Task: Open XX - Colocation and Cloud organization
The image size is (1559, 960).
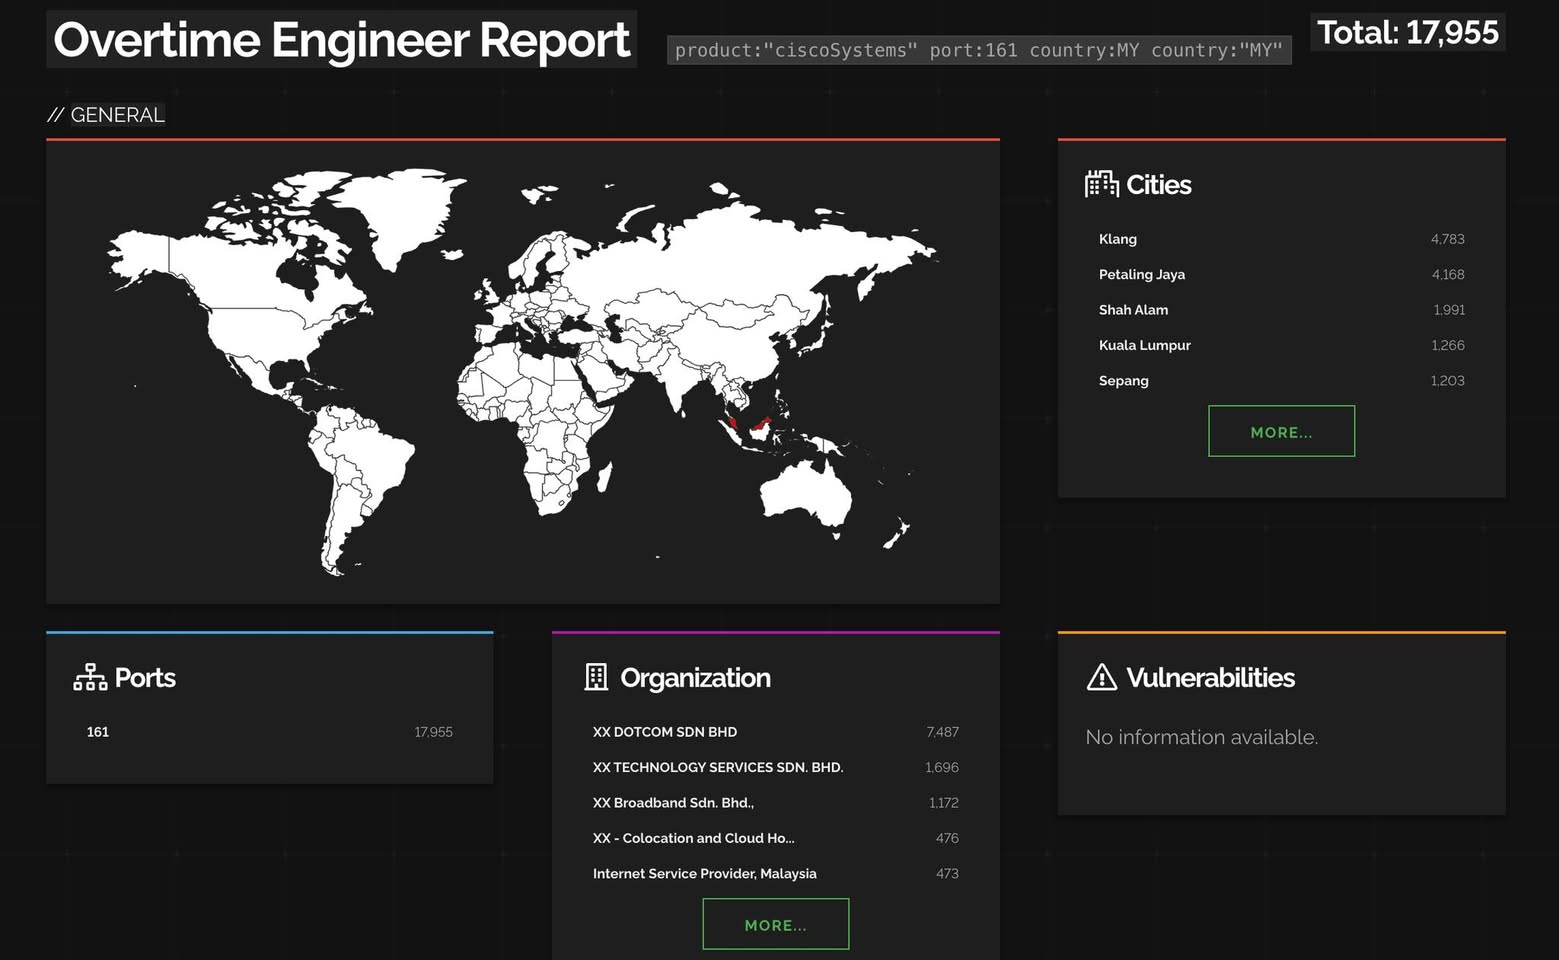Action: click(693, 838)
